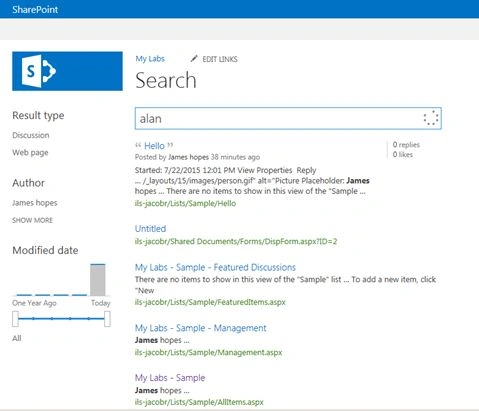Open the Hello discussion result
Image resolution: width=479 pixels, height=411 pixels.
click(154, 146)
